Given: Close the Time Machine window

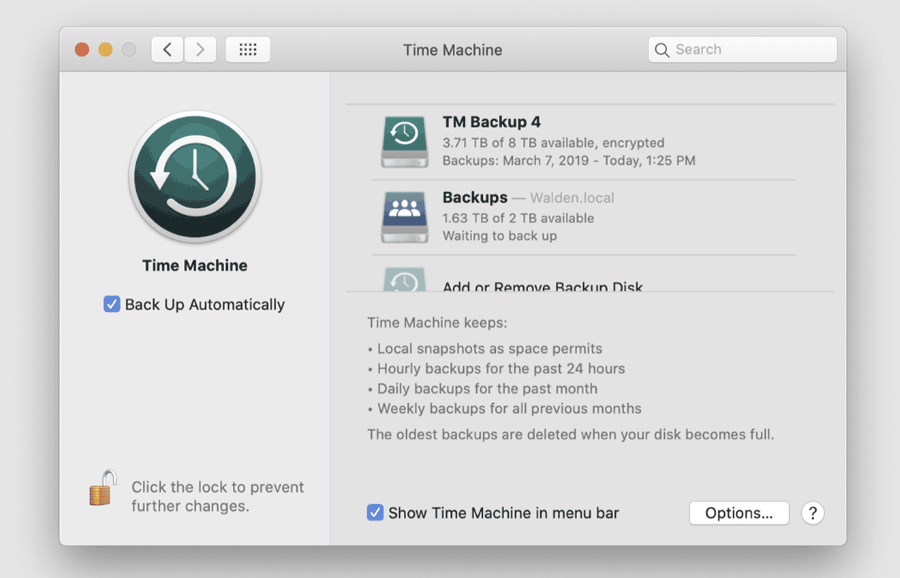Looking at the screenshot, I should [82, 50].
